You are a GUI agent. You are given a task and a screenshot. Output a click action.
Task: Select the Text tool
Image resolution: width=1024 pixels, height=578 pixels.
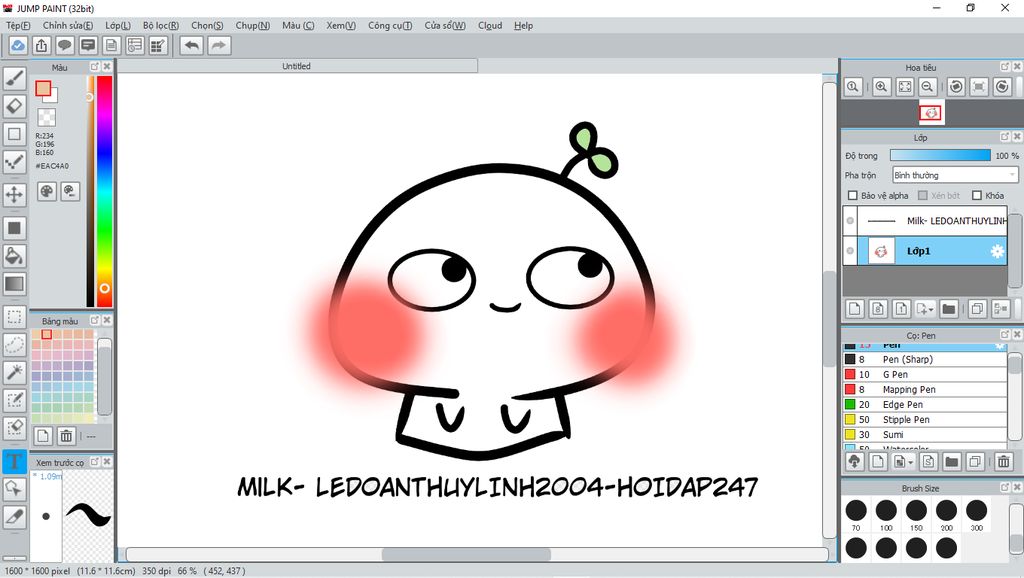point(14,461)
